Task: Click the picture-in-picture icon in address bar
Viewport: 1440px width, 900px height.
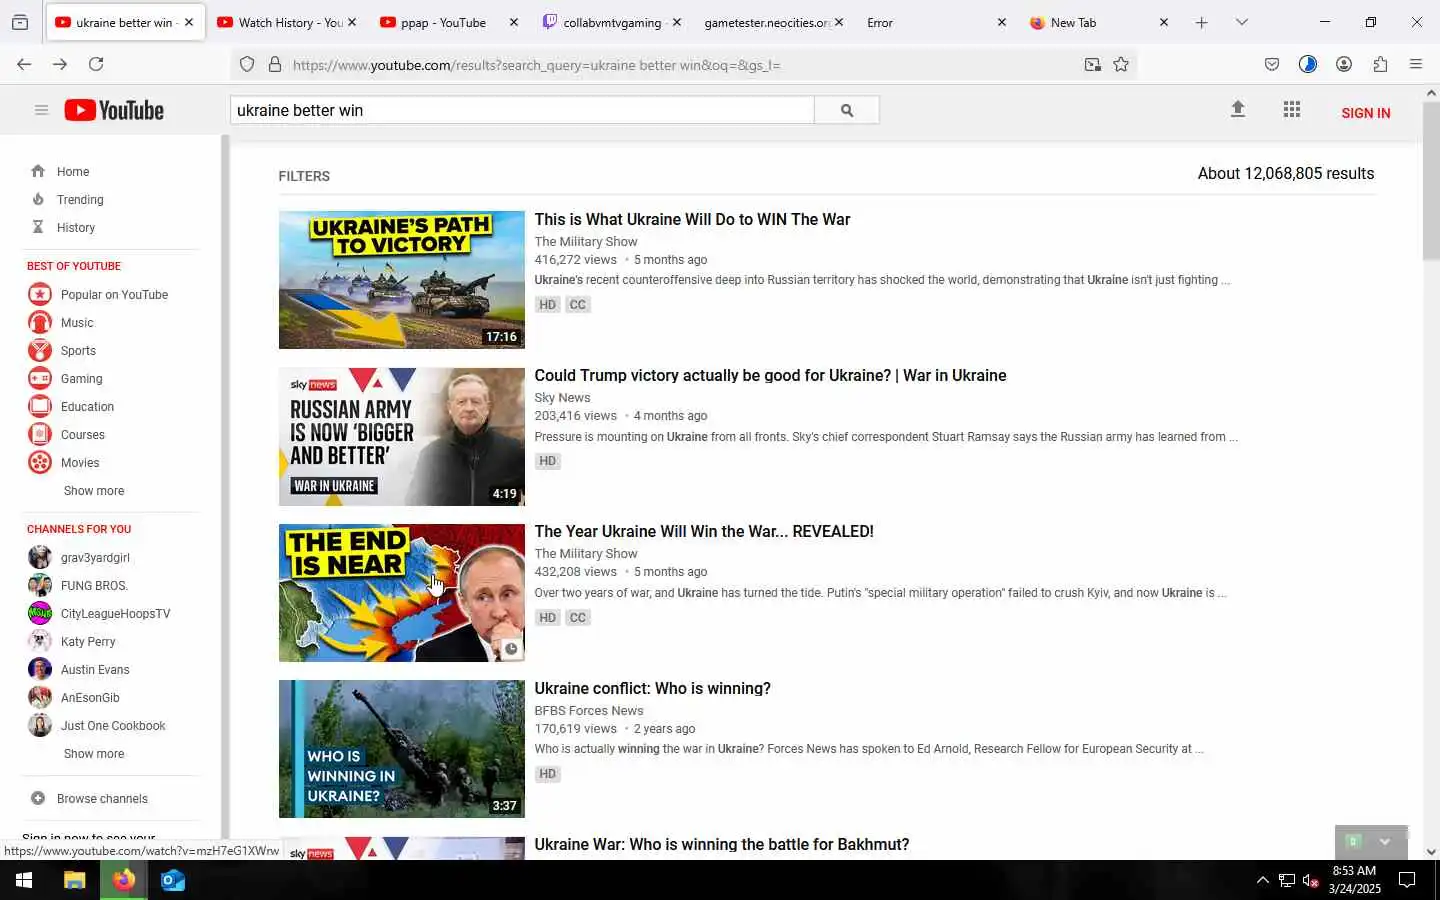Action: (1092, 65)
